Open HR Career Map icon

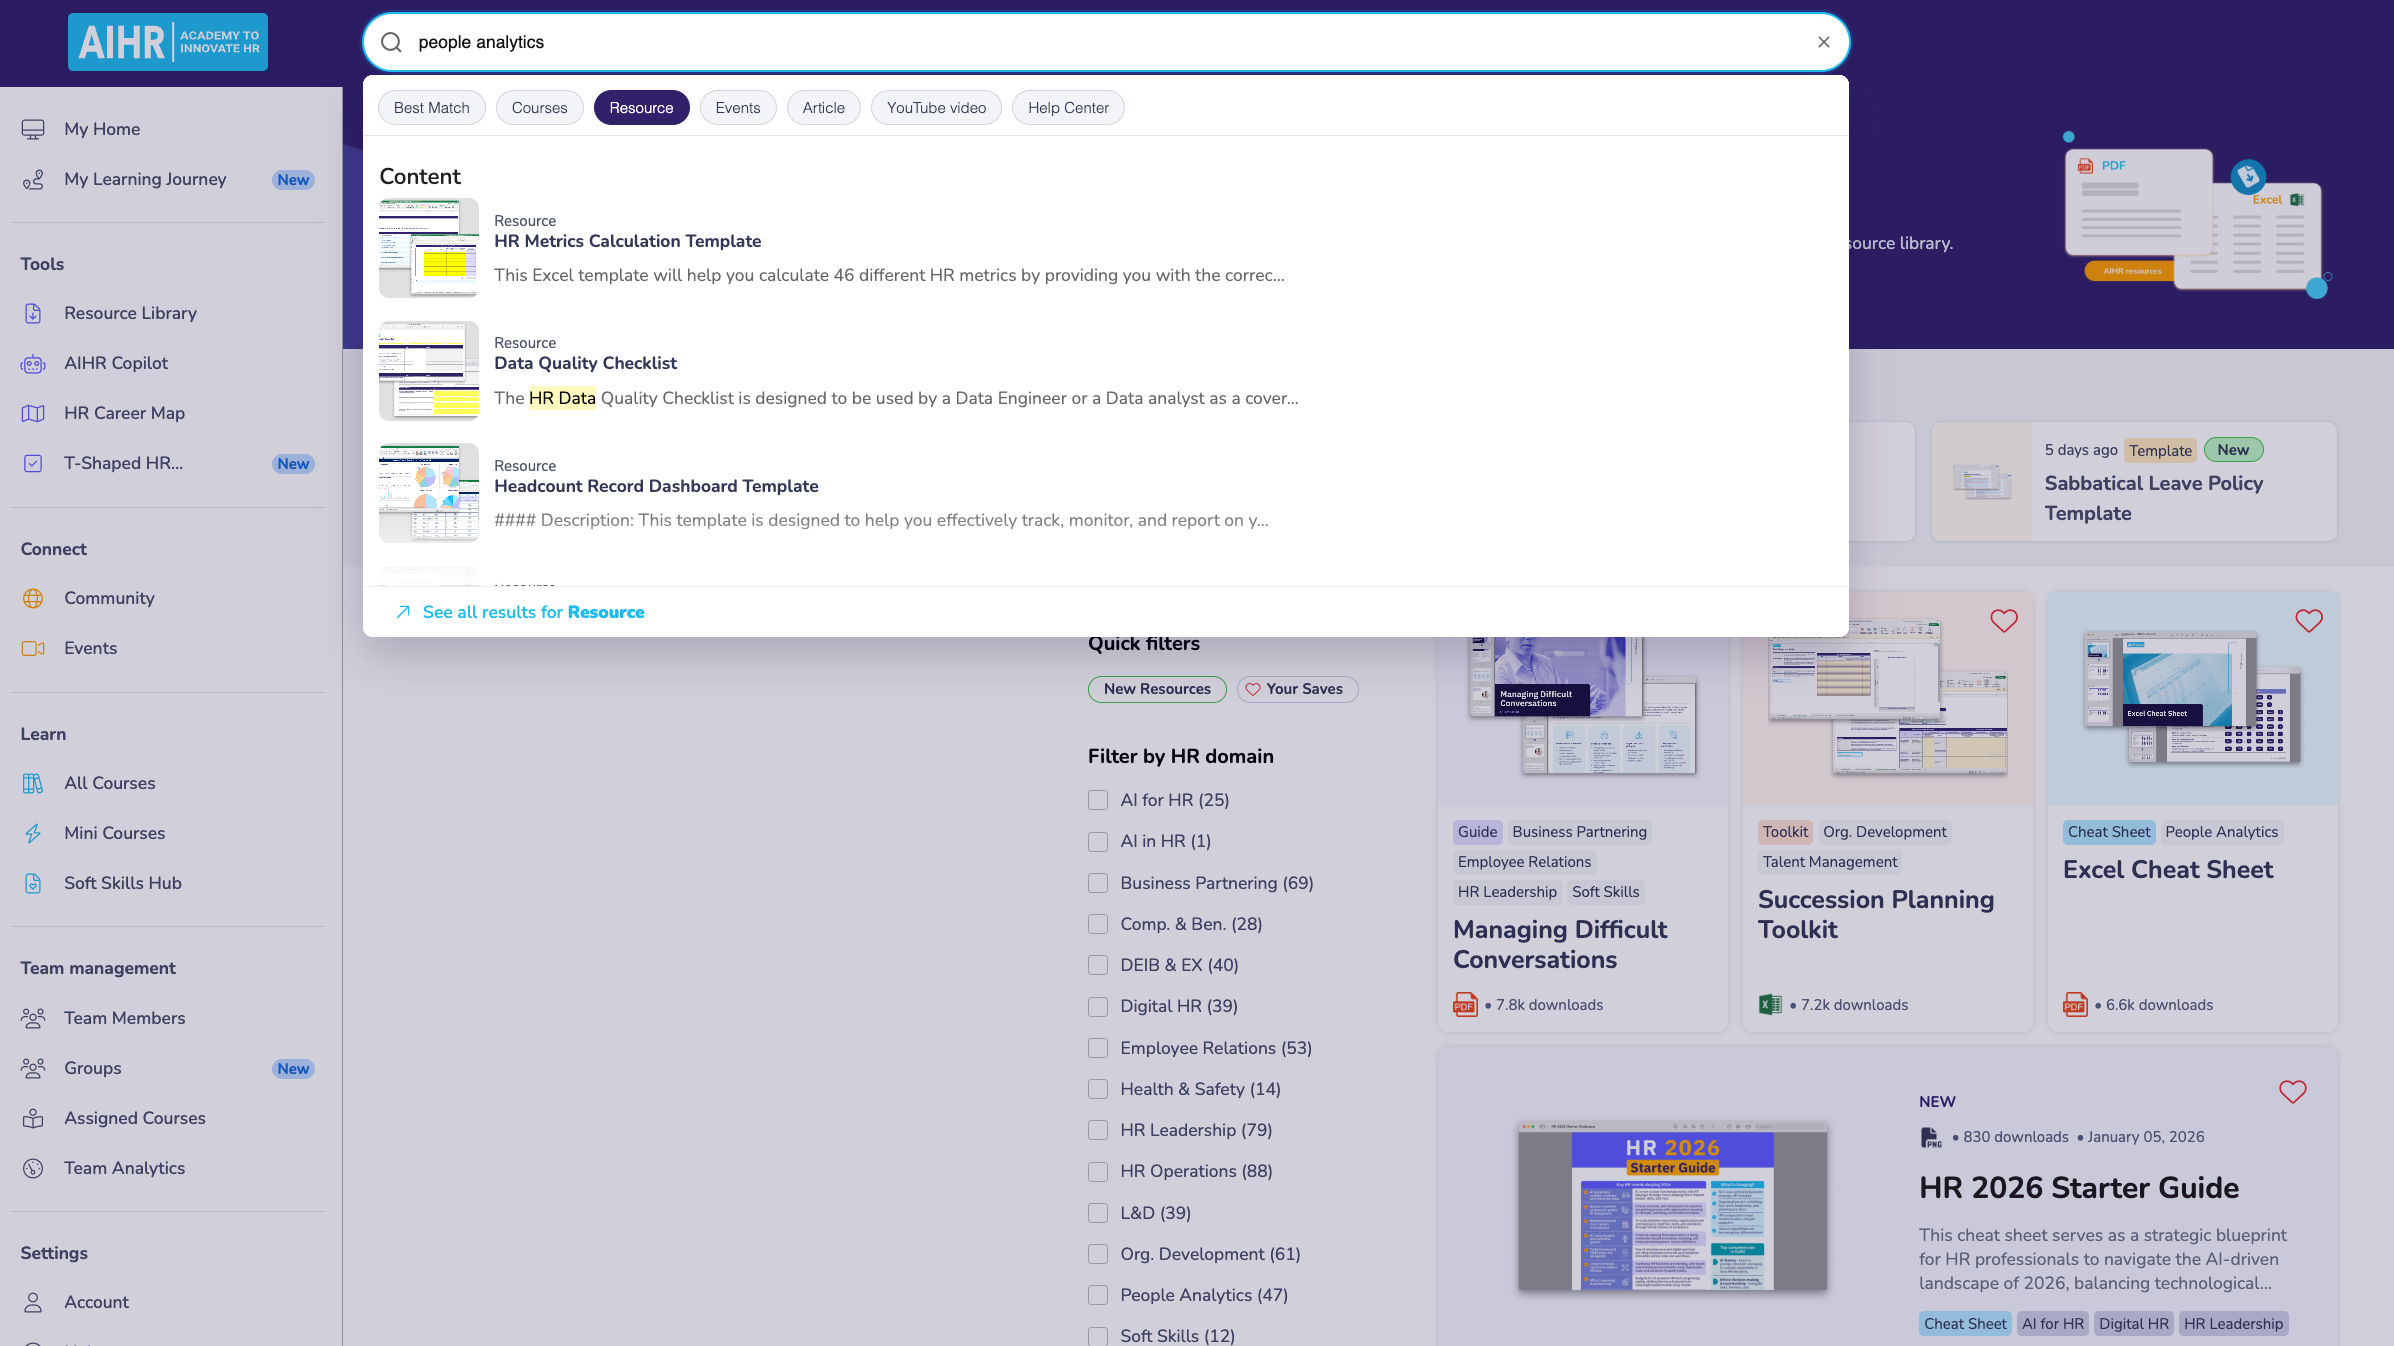point(33,413)
